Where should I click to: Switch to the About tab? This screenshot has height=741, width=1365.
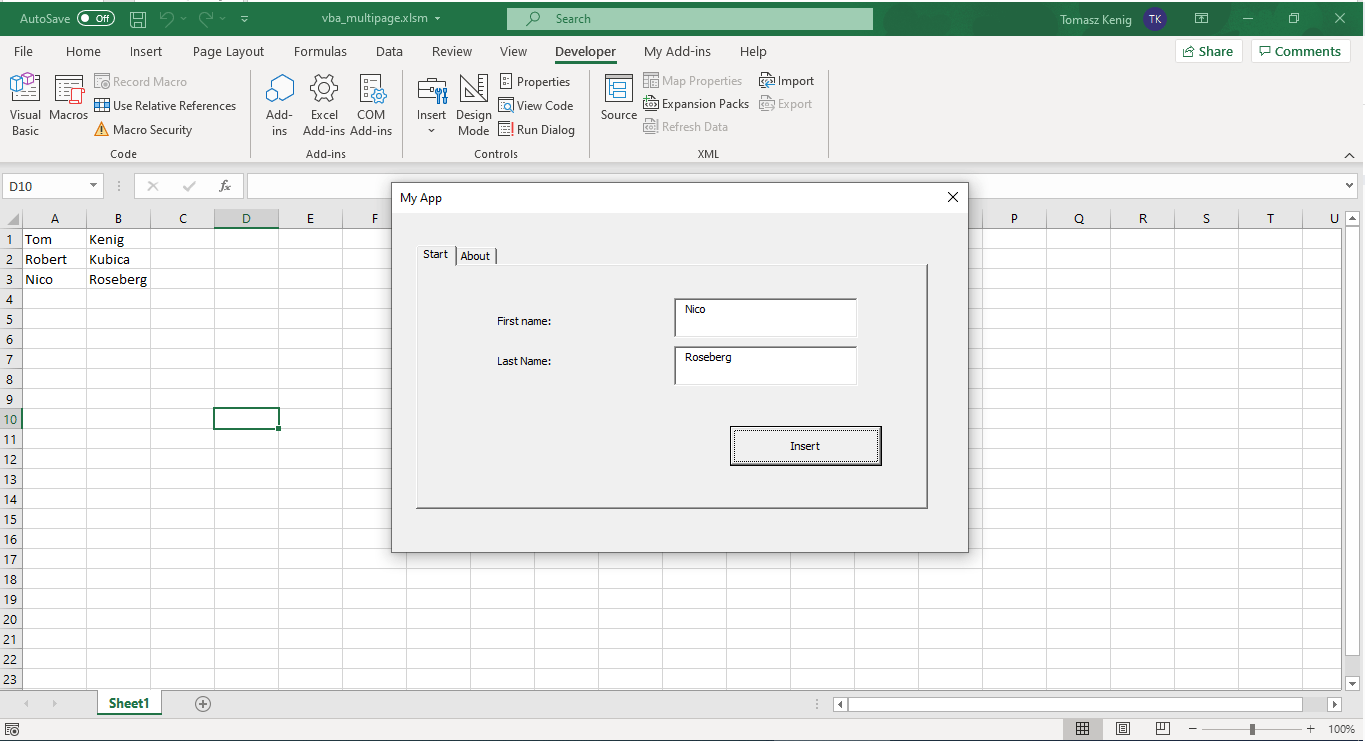[476, 256]
